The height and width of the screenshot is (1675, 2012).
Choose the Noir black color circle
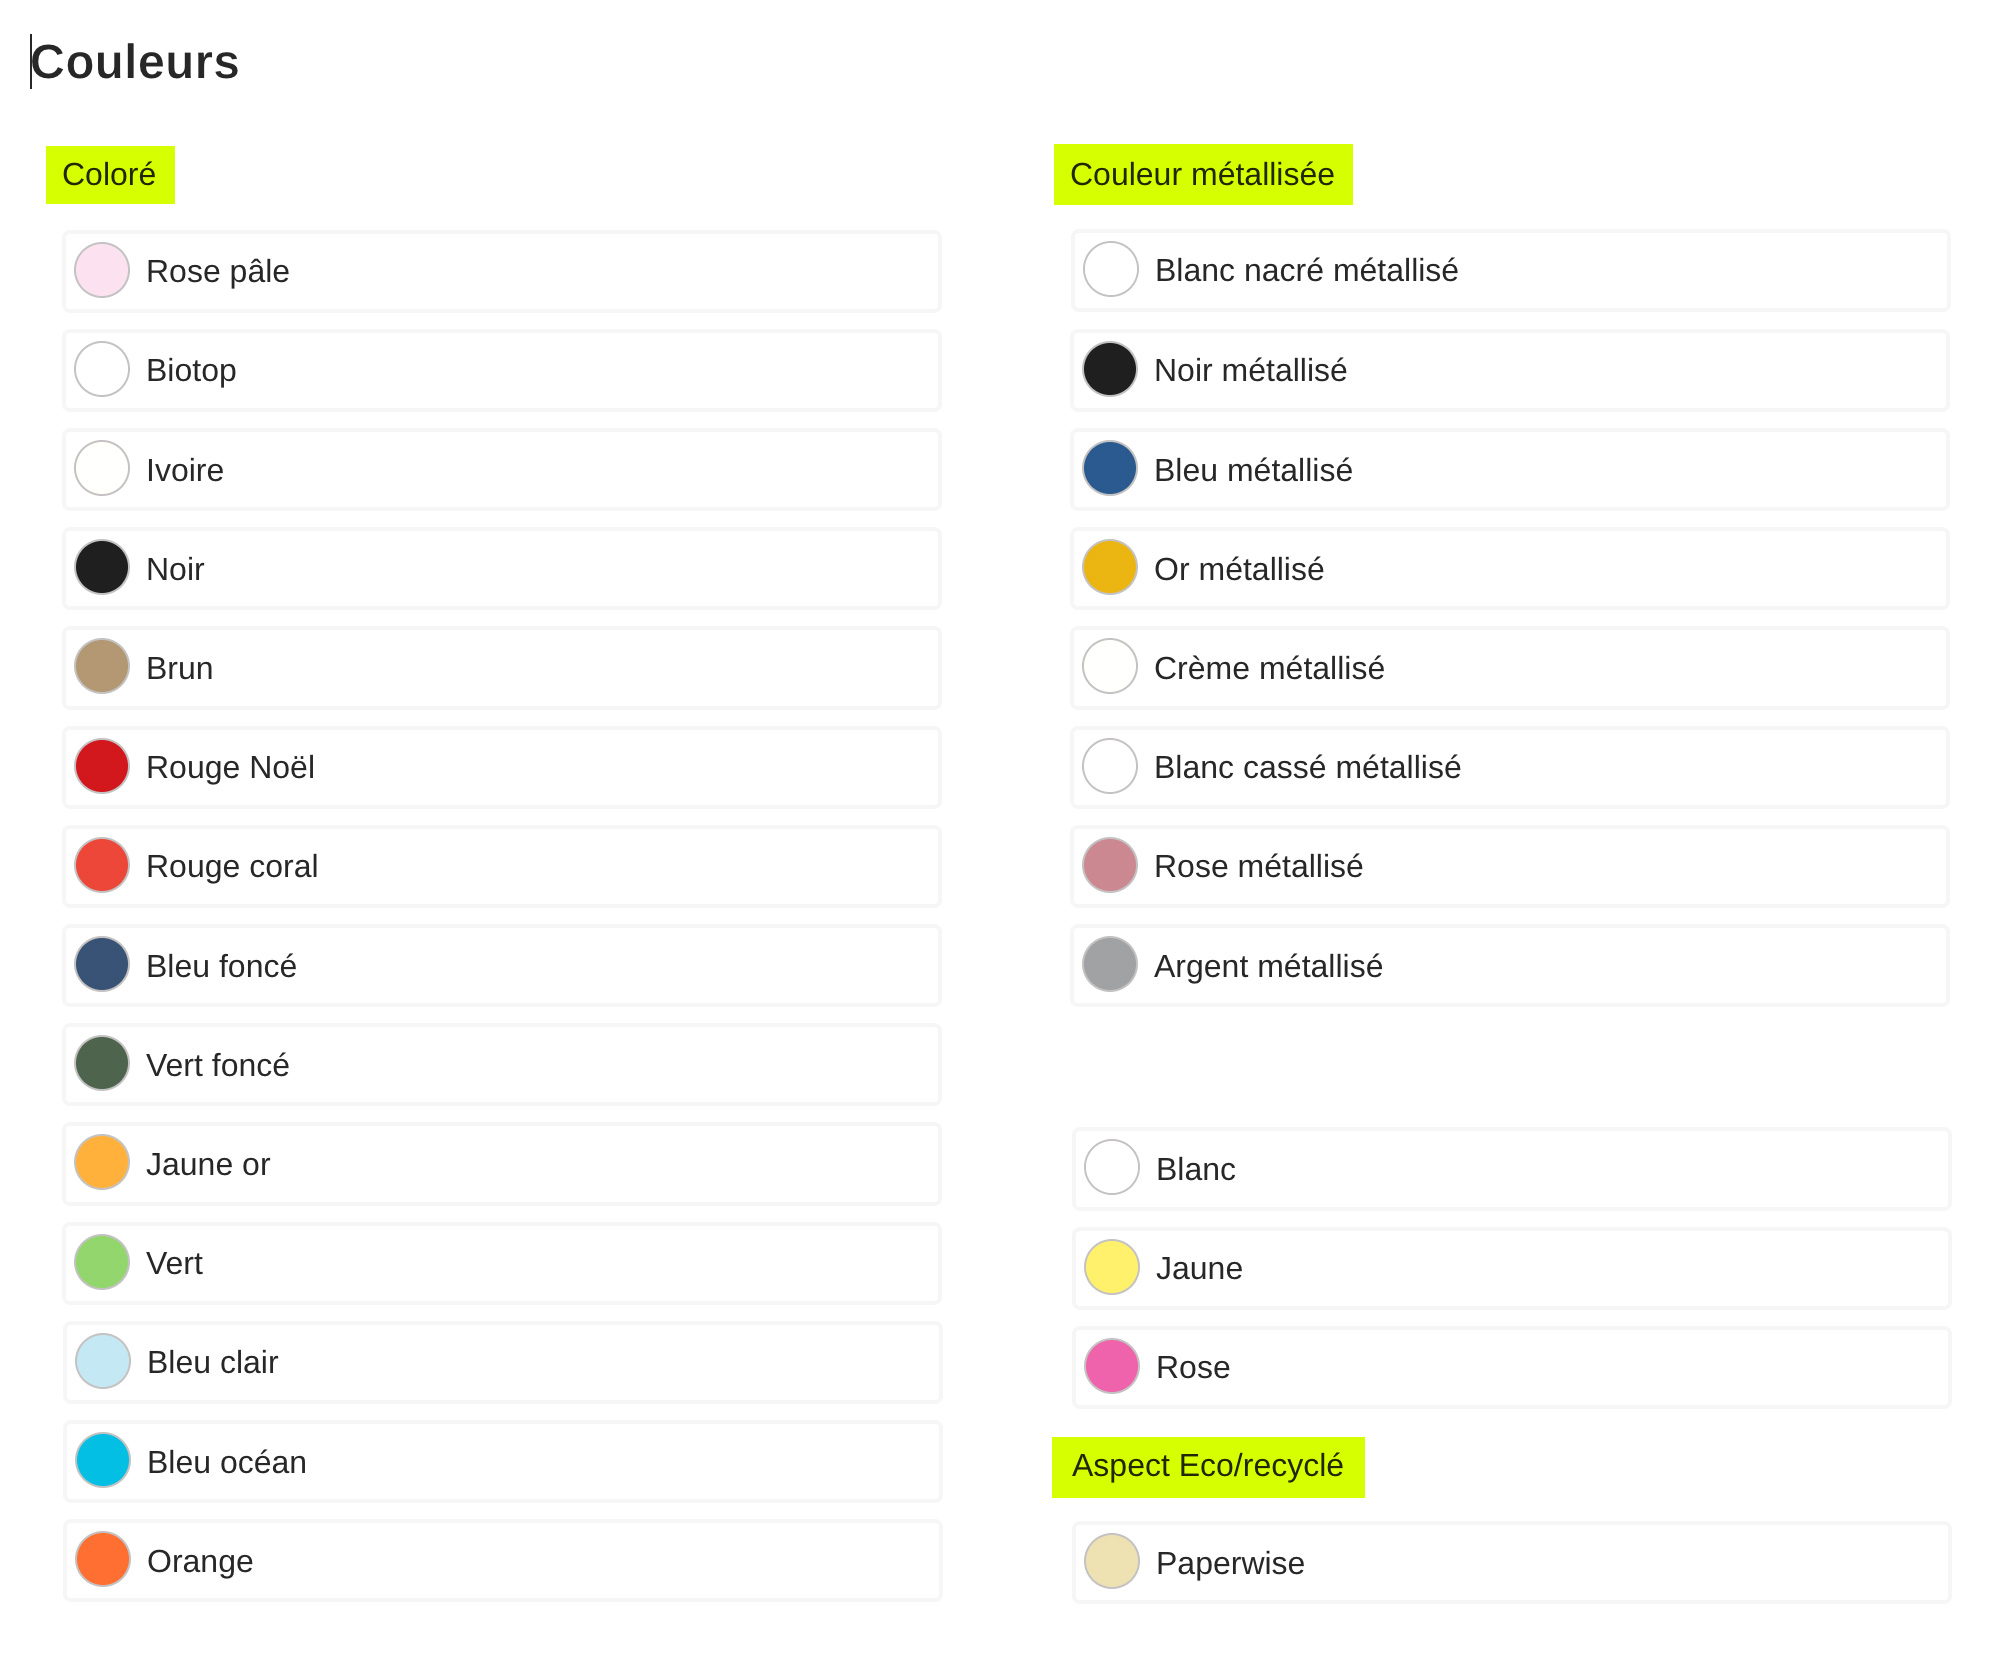point(102,568)
